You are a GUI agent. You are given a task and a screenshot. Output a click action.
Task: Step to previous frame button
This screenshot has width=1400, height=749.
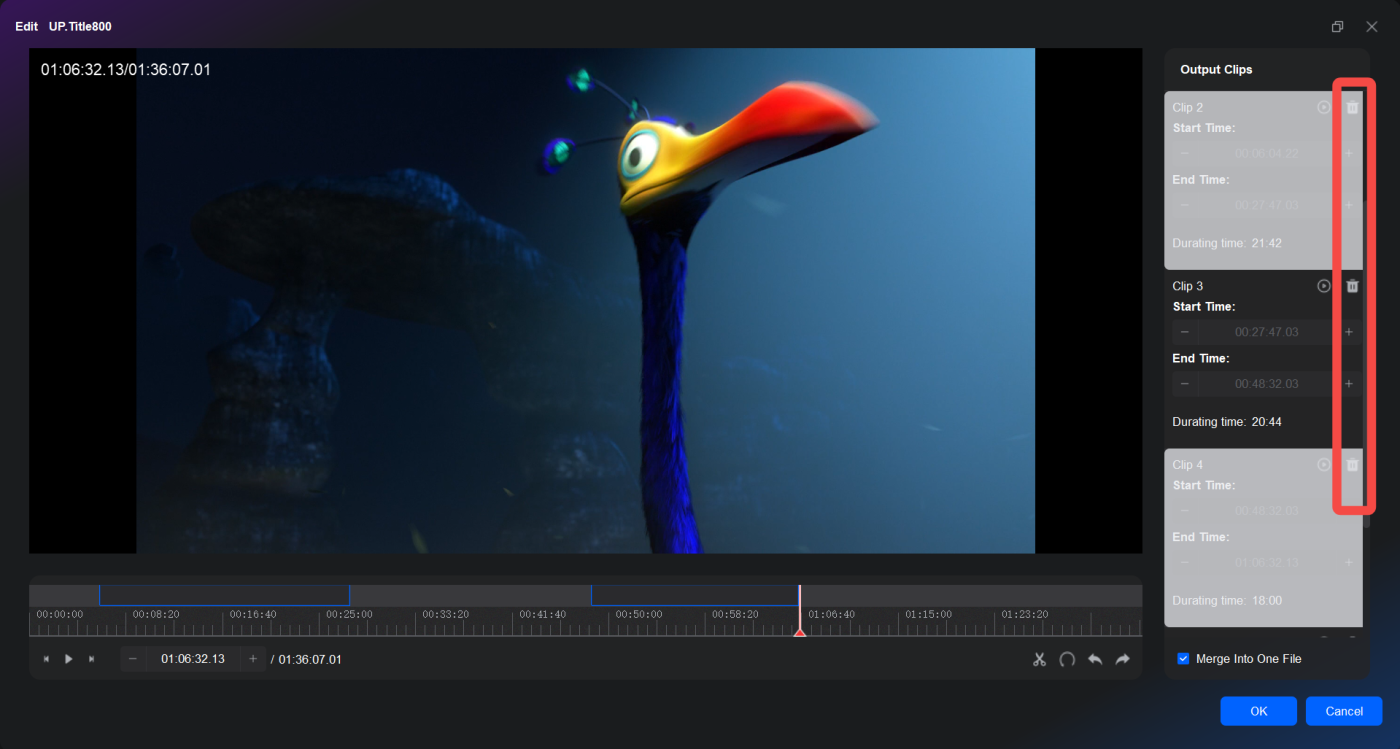[46, 659]
